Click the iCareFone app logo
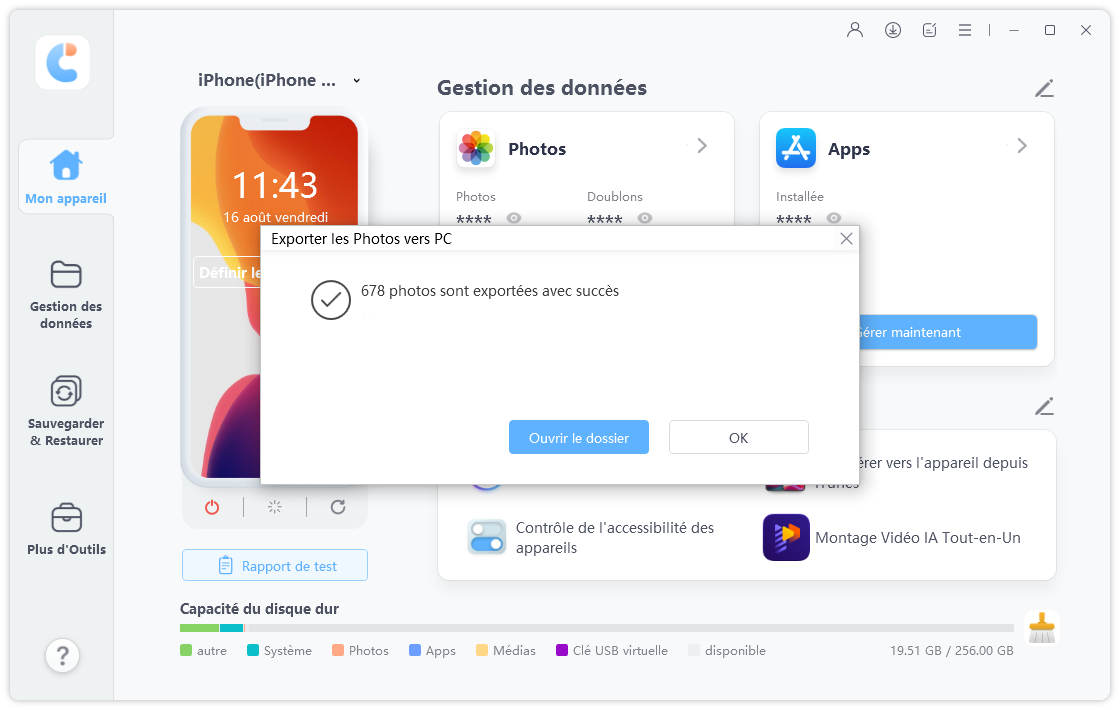 click(63, 63)
